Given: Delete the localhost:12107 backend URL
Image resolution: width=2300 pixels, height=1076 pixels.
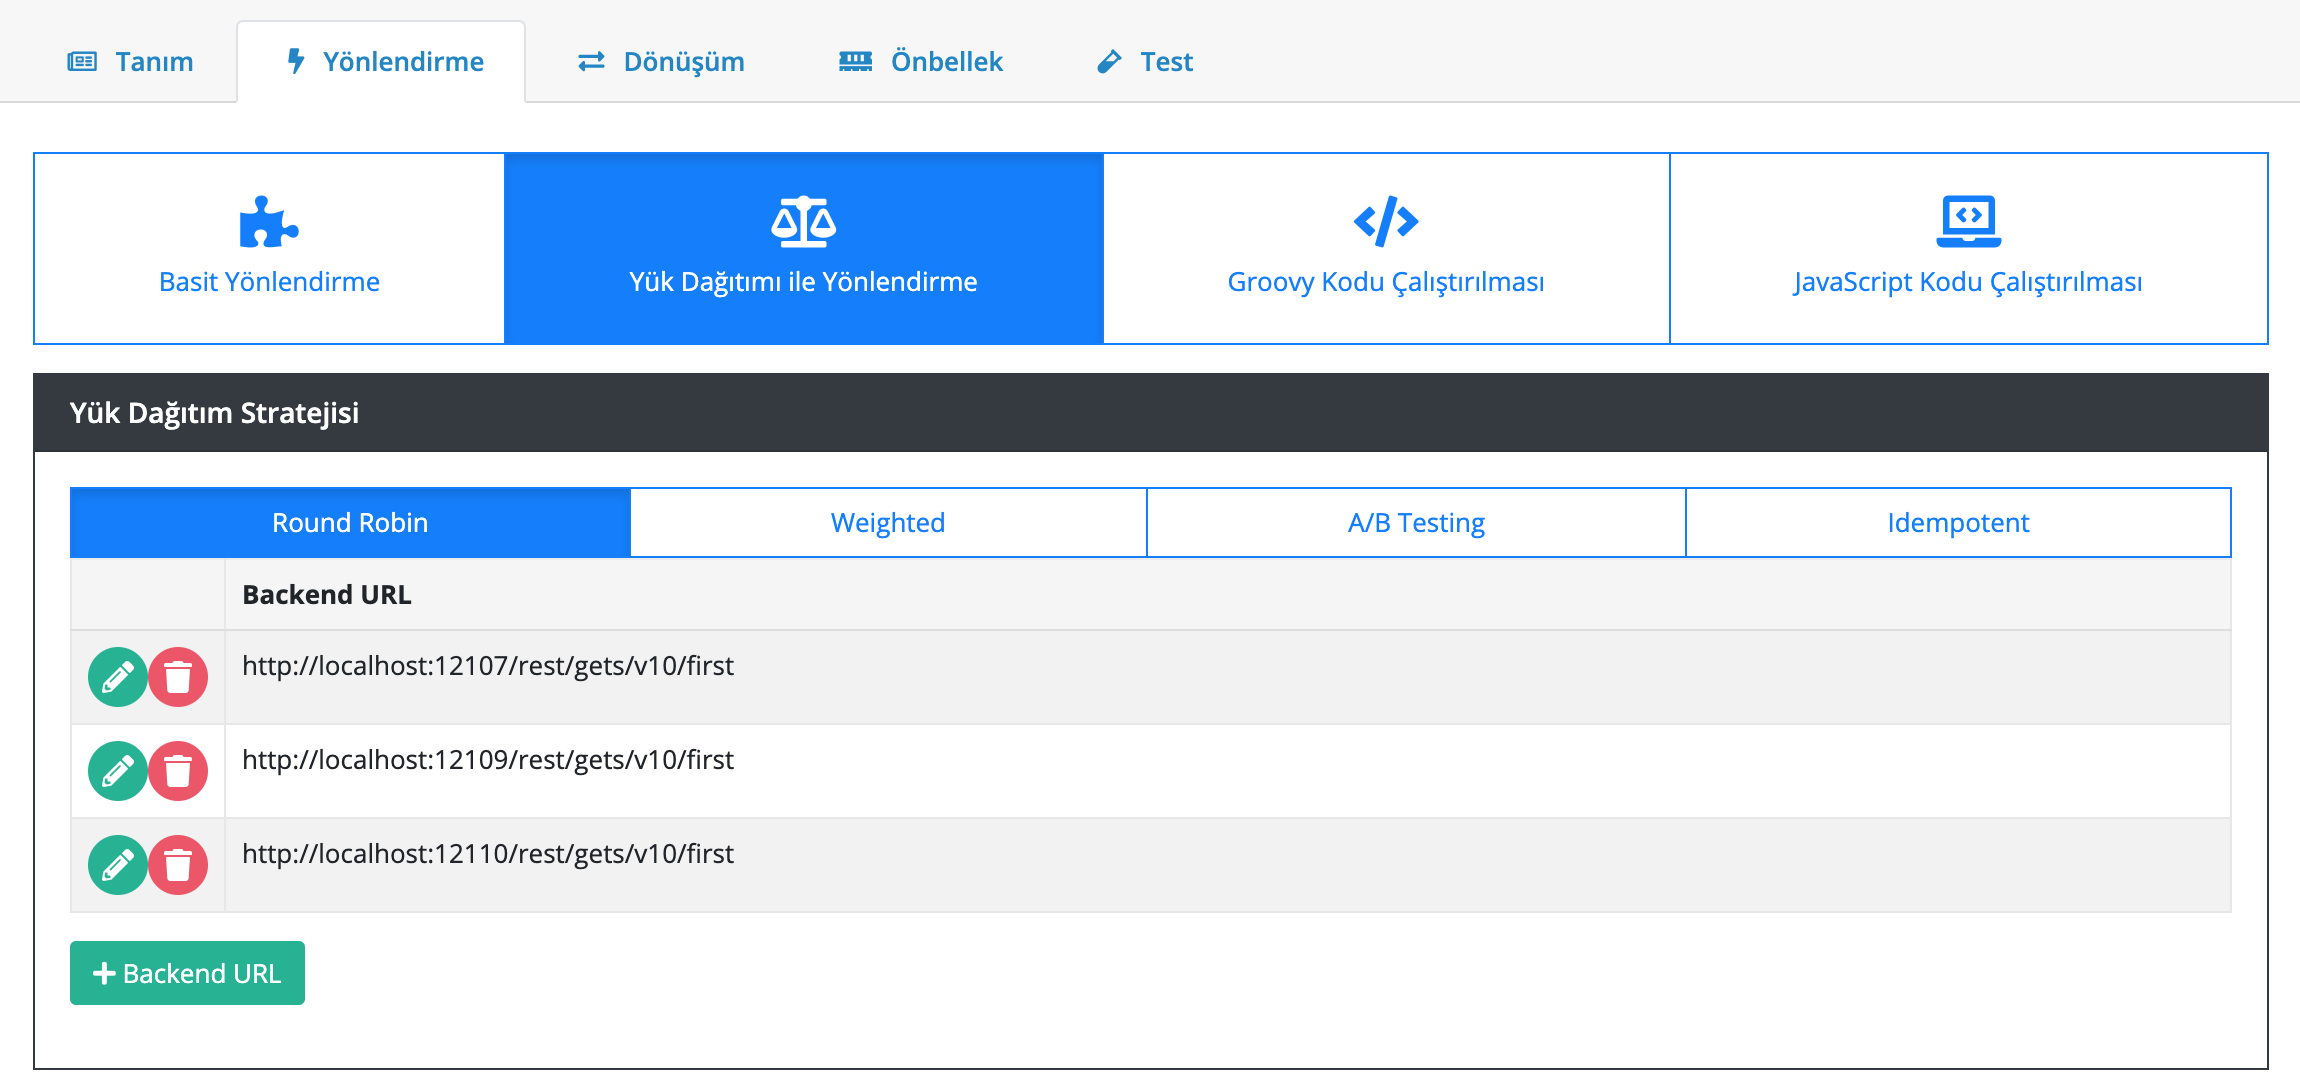Looking at the screenshot, I should tap(178, 677).
